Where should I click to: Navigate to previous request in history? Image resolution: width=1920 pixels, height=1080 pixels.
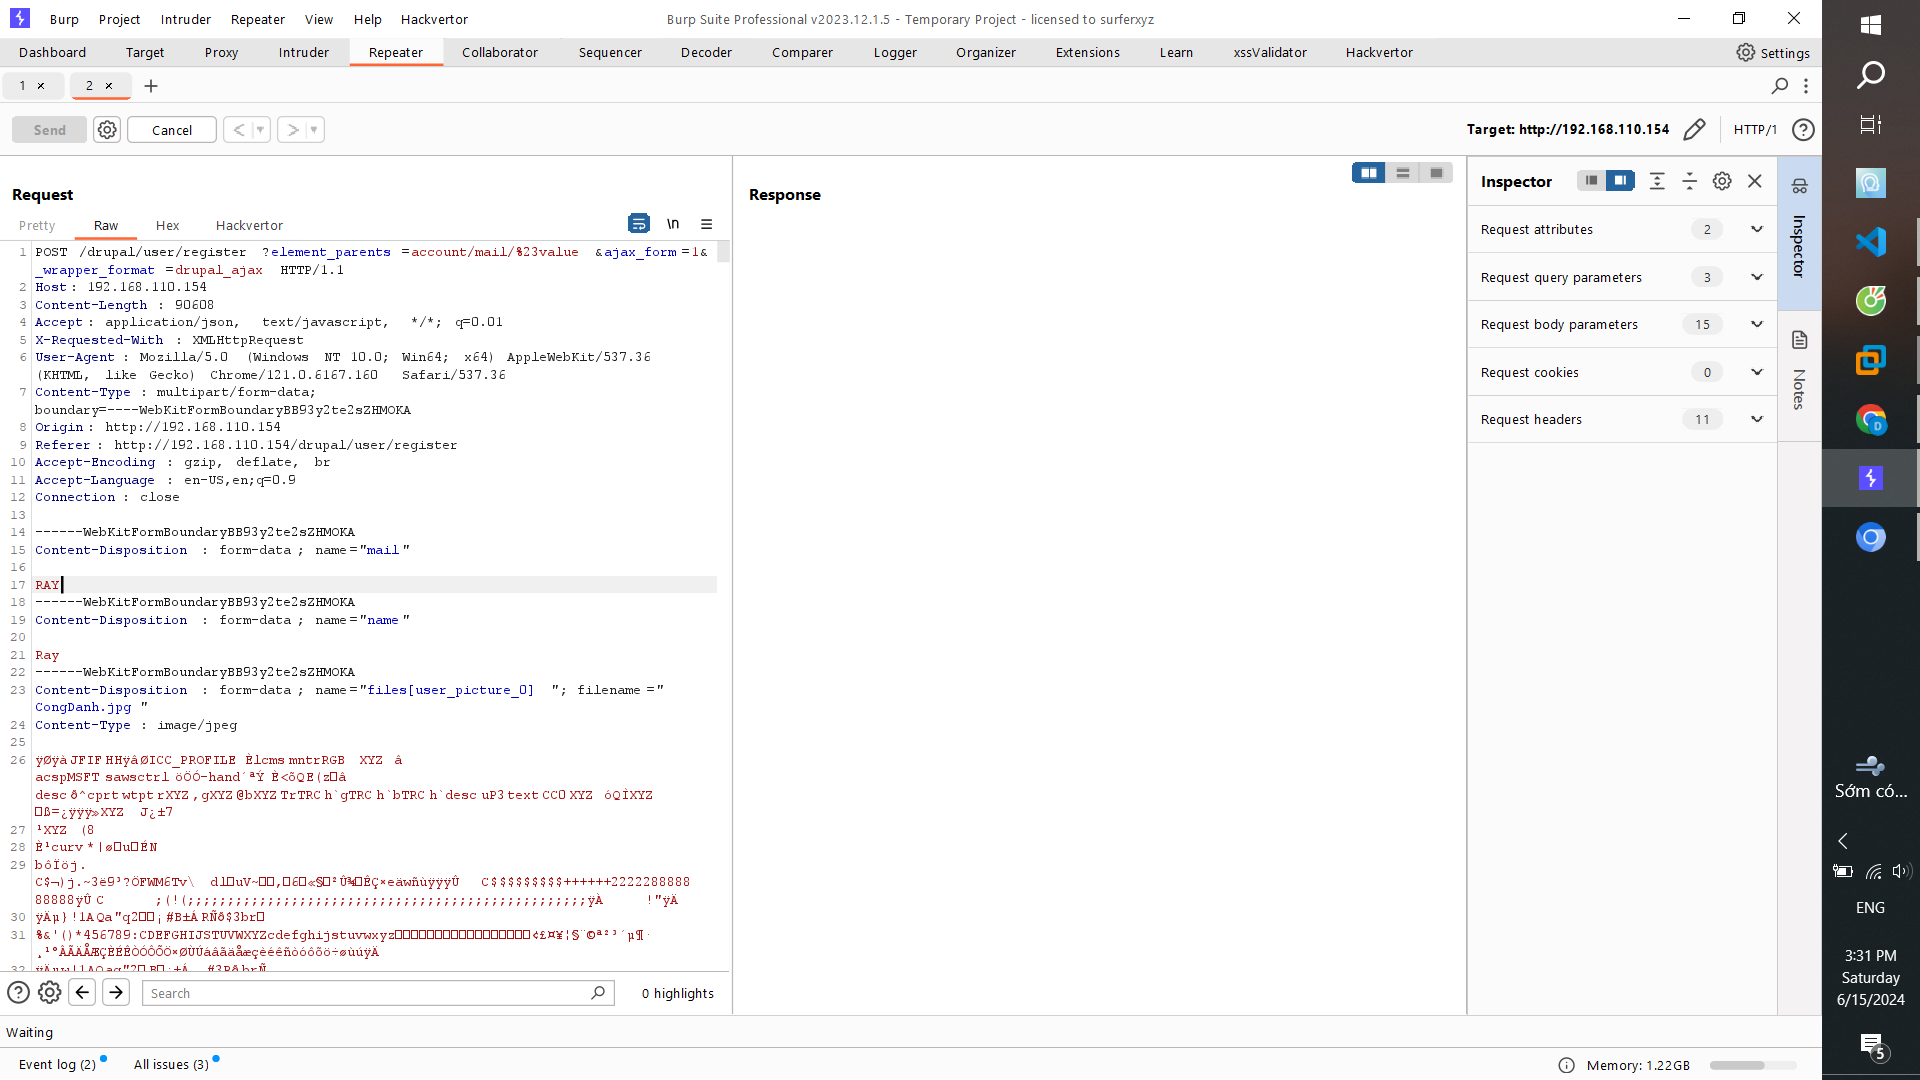[238, 130]
